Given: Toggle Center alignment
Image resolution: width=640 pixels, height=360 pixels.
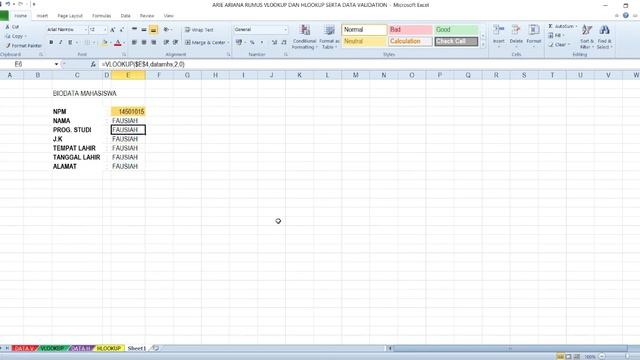Looking at the screenshot, I should click(x=144, y=42).
